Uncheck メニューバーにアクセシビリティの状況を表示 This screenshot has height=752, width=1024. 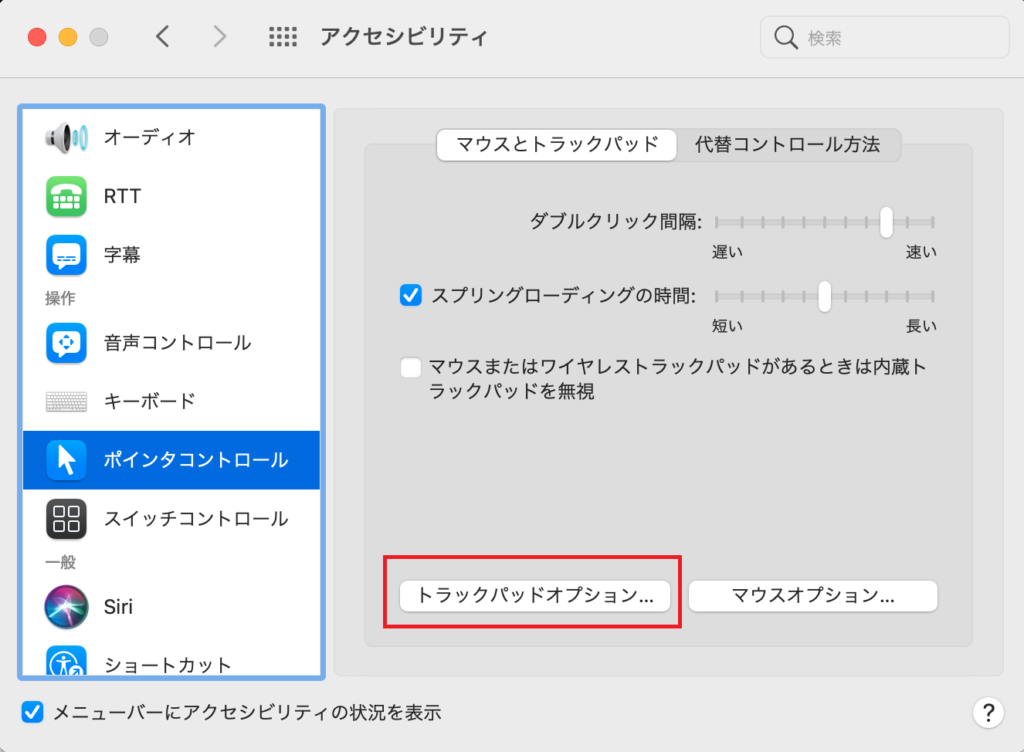(33, 712)
